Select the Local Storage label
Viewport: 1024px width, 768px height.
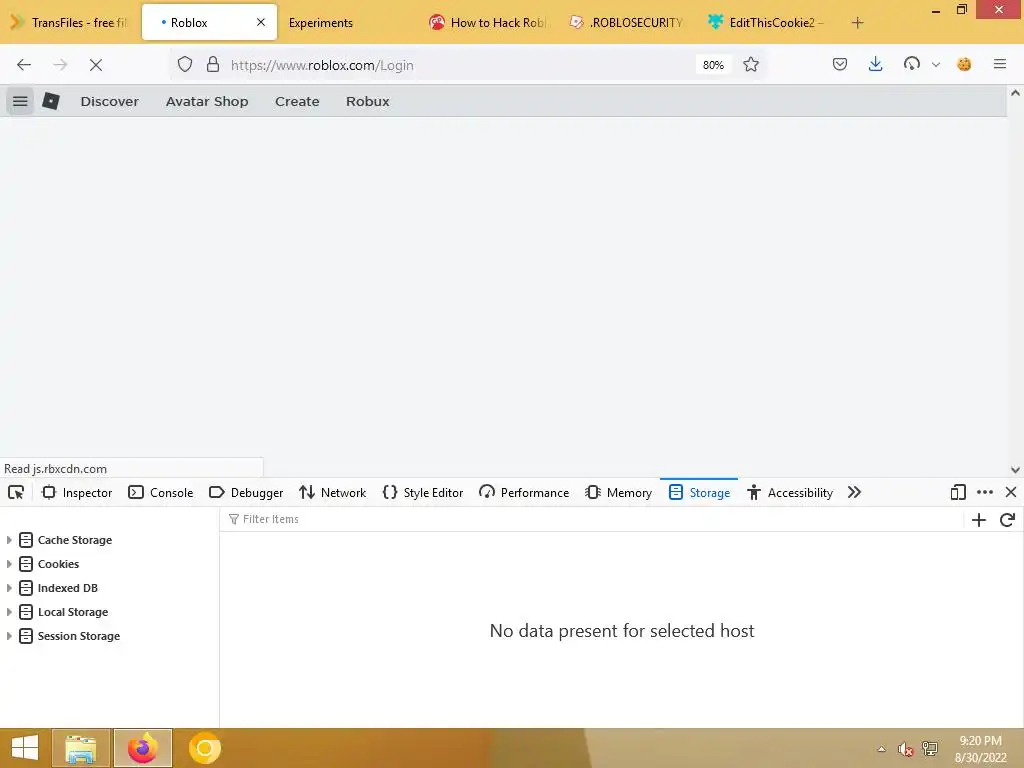(73, 612)
